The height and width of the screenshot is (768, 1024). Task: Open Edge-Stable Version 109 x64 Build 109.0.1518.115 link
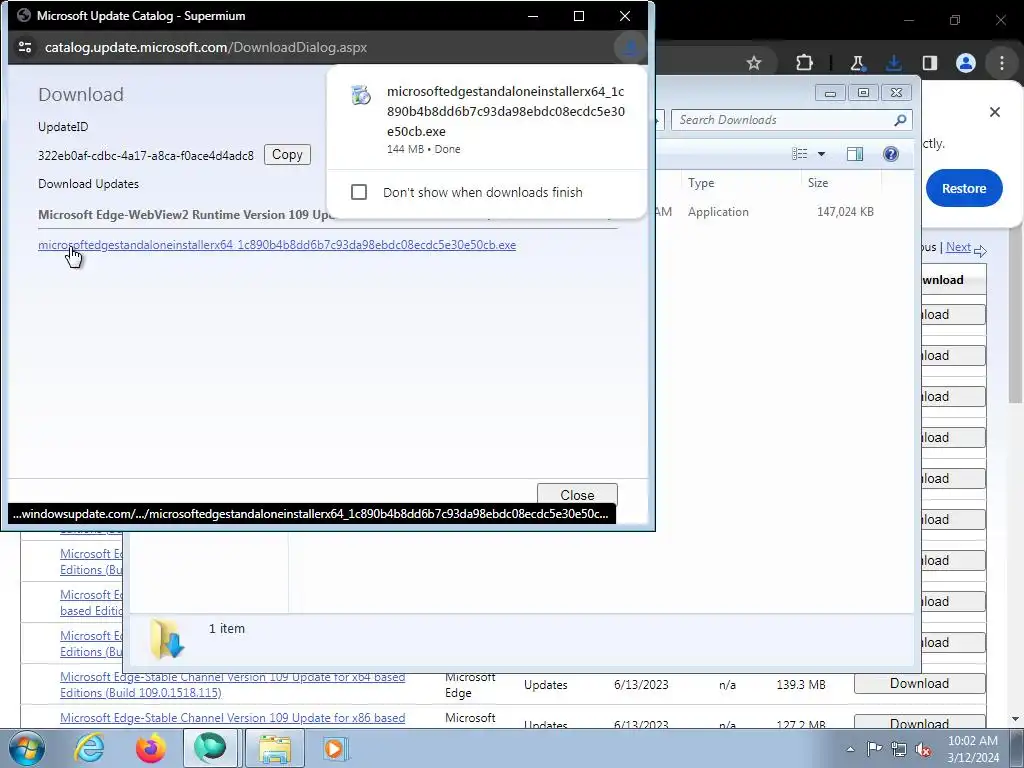232,684
